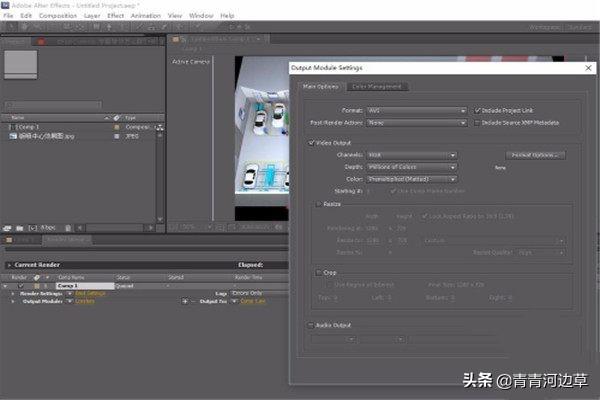
Task: Open the project color depth bpc setting
Action: coord(48,228)
